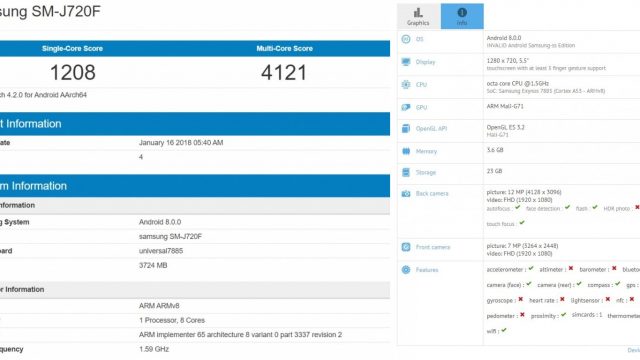Click the Android 8.0.0 value in system table
The image size is (640, 360).
pyautogui.click(x=160, y=222)
